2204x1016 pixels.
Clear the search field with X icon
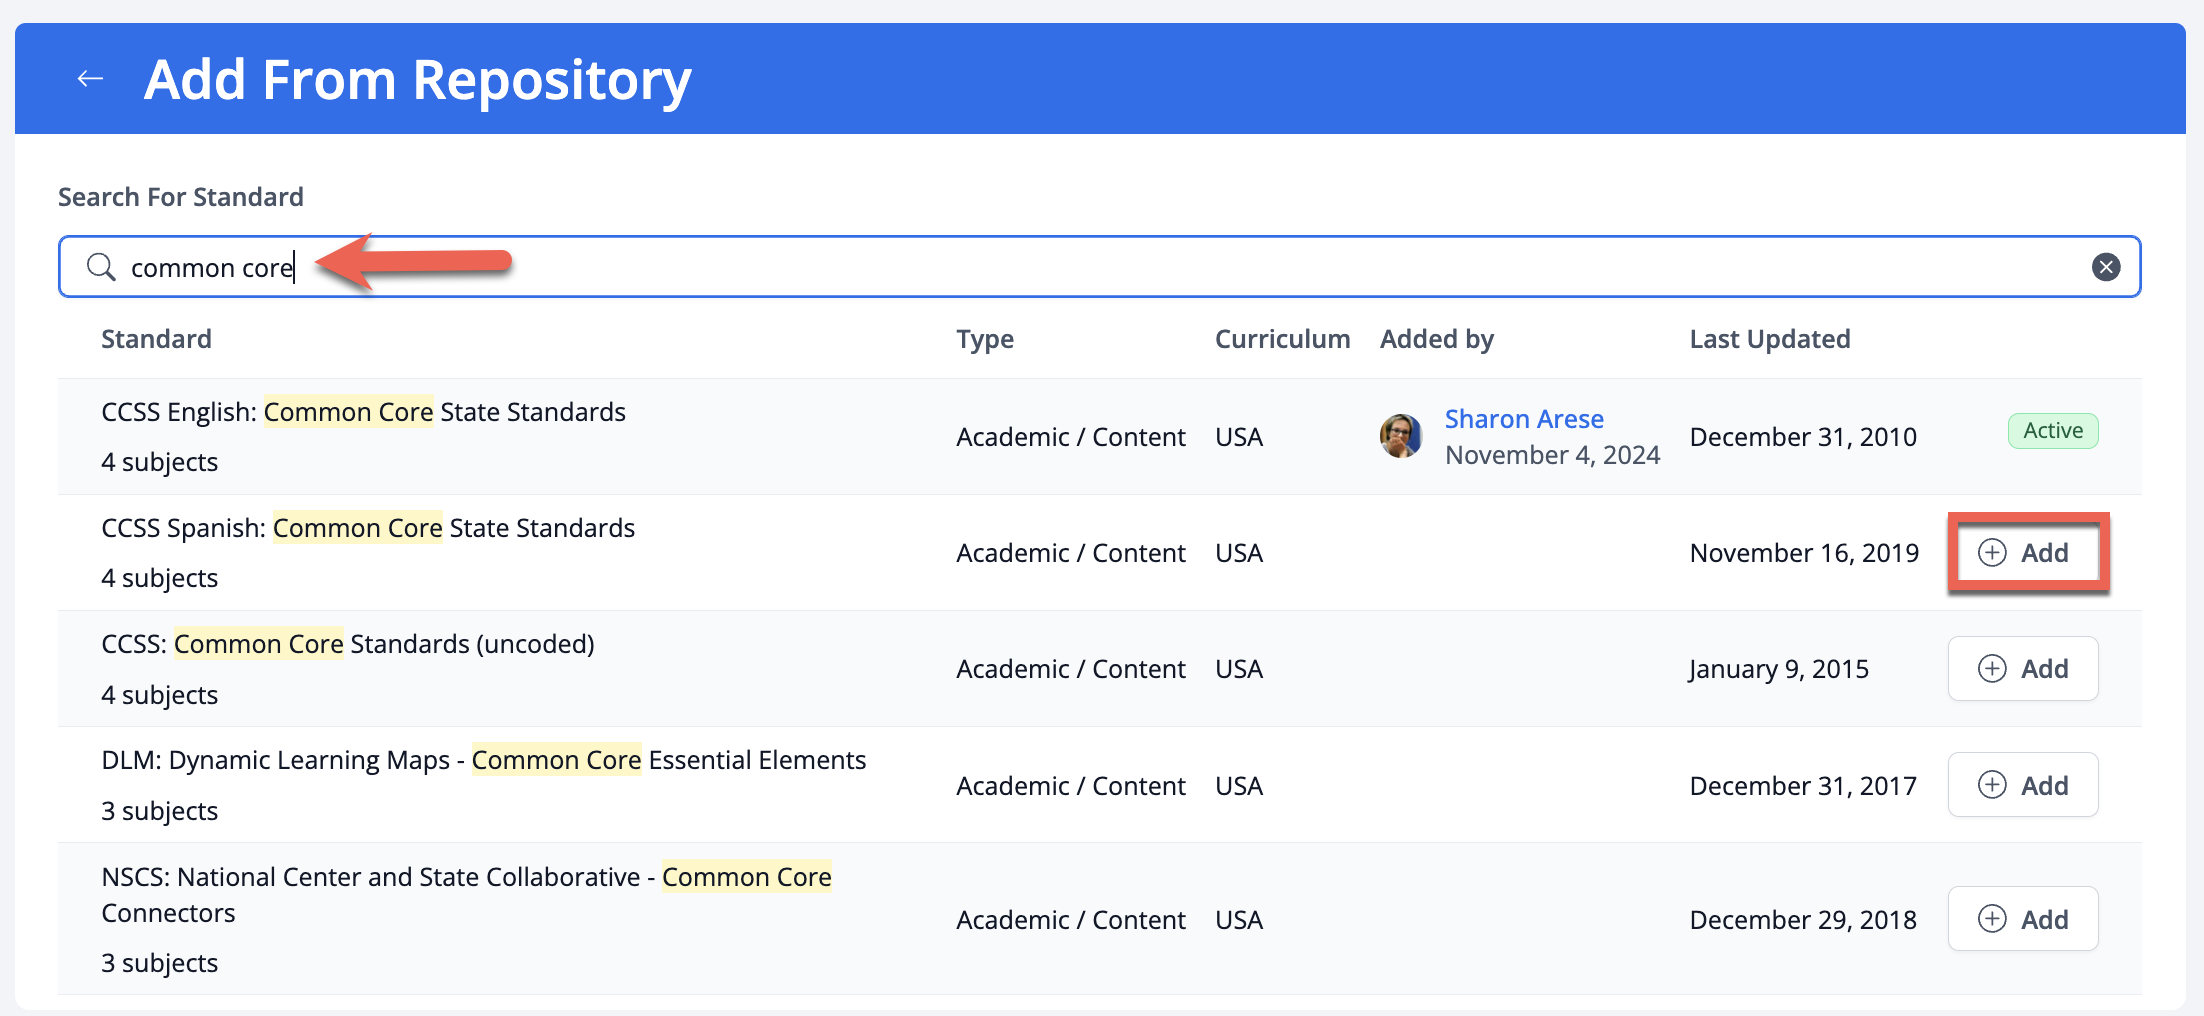tap(2105, 267)
